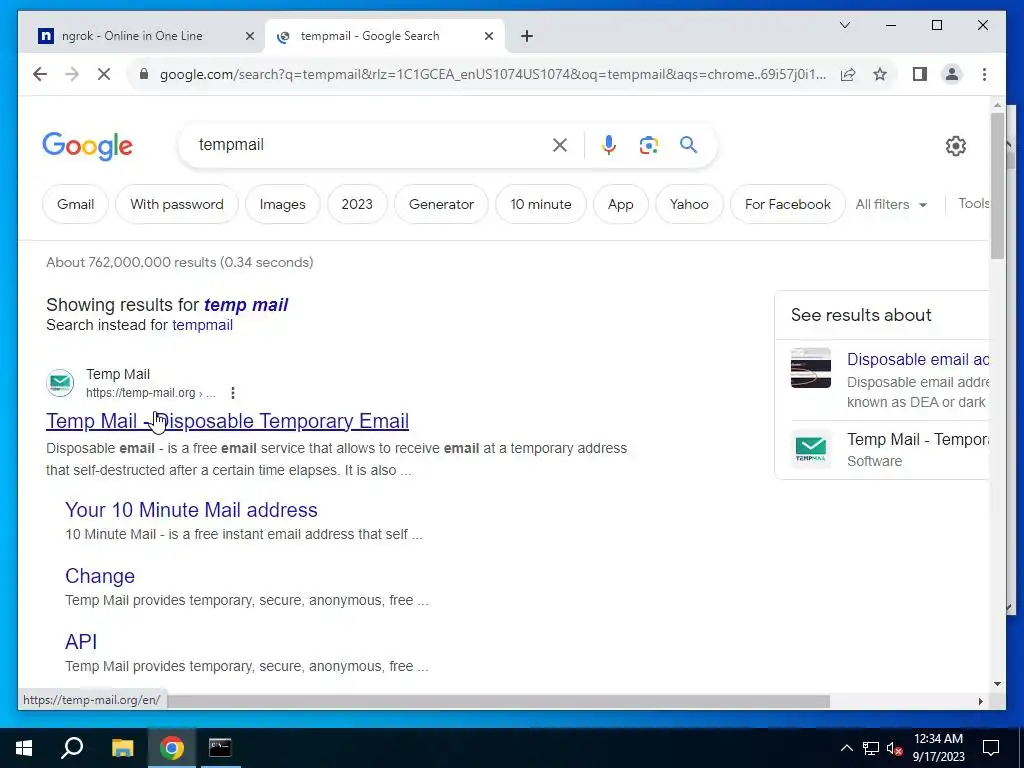The height and width of the screenshot is (768, 1024).
Task: Click the Chrome address bar URL
Action: [493, 74]
